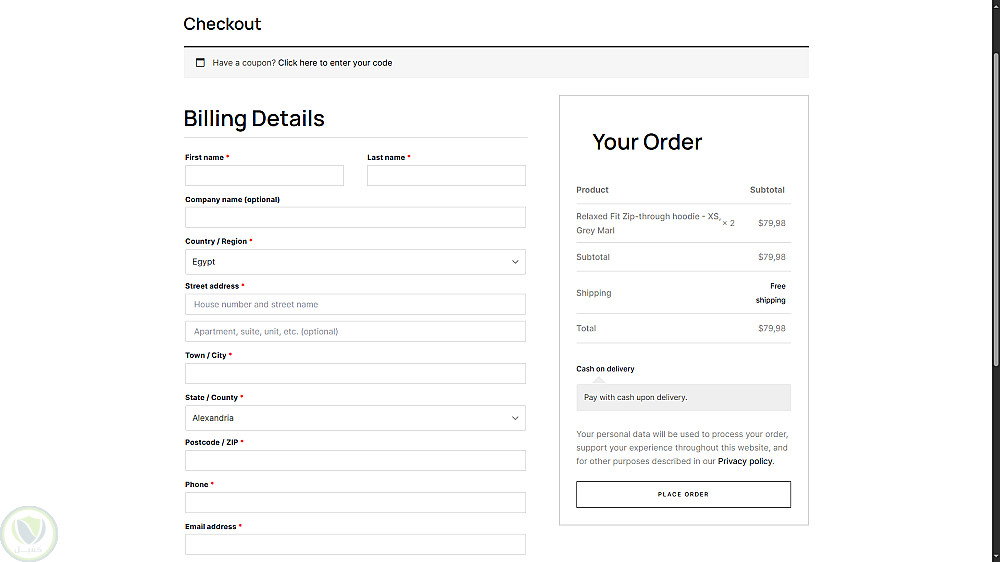The height and width of the screenshot is (562, 1000).
Task: Select the Cash on delivery payment option
Action: pos(605,369)
